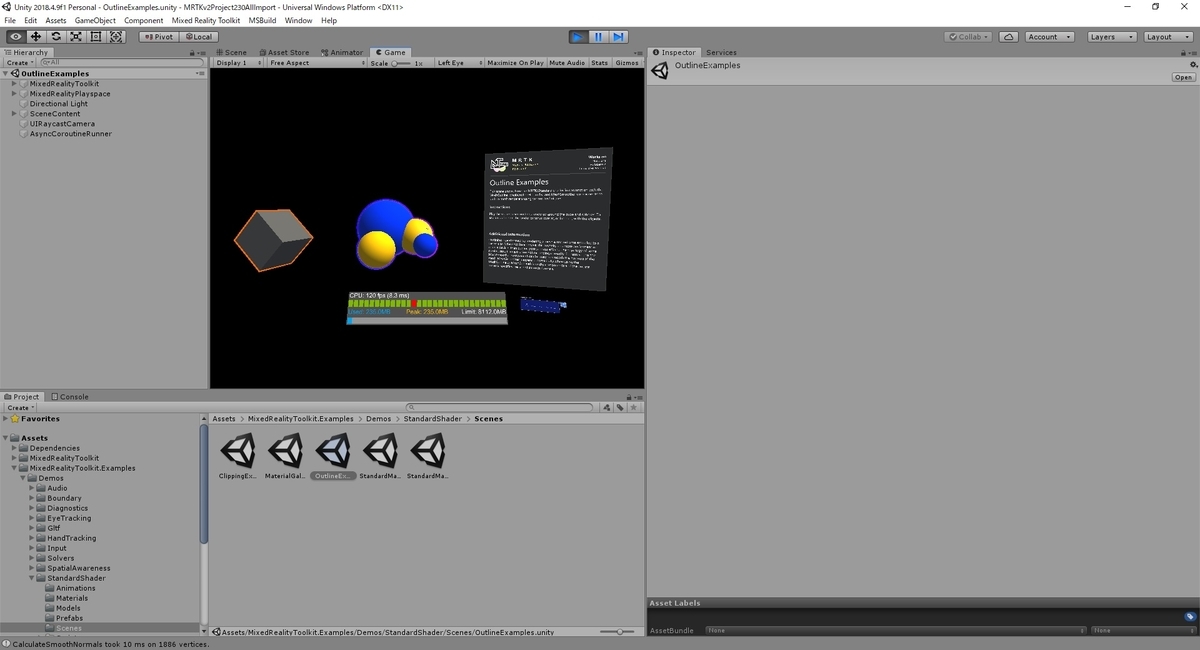Screen dimensions: 1200x650
Task: Select the Scale tool
Action: point(76,37)
